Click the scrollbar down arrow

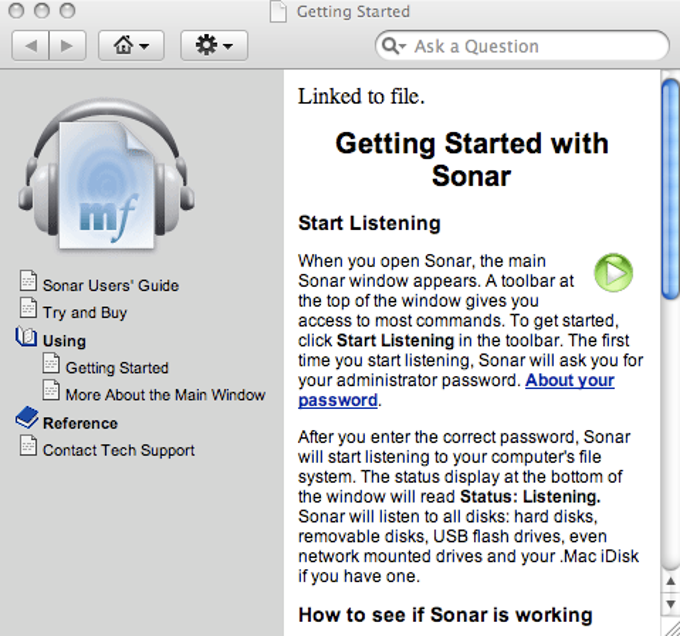pyautogui.click(x=670, y=604)
